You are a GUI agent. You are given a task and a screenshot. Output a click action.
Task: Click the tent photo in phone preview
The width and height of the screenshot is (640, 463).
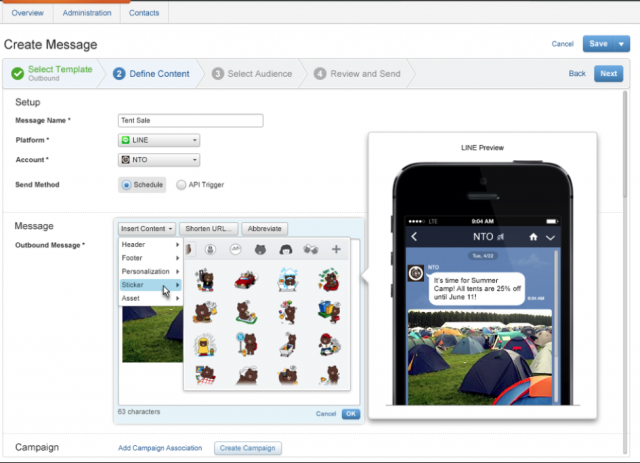point(480,357)
